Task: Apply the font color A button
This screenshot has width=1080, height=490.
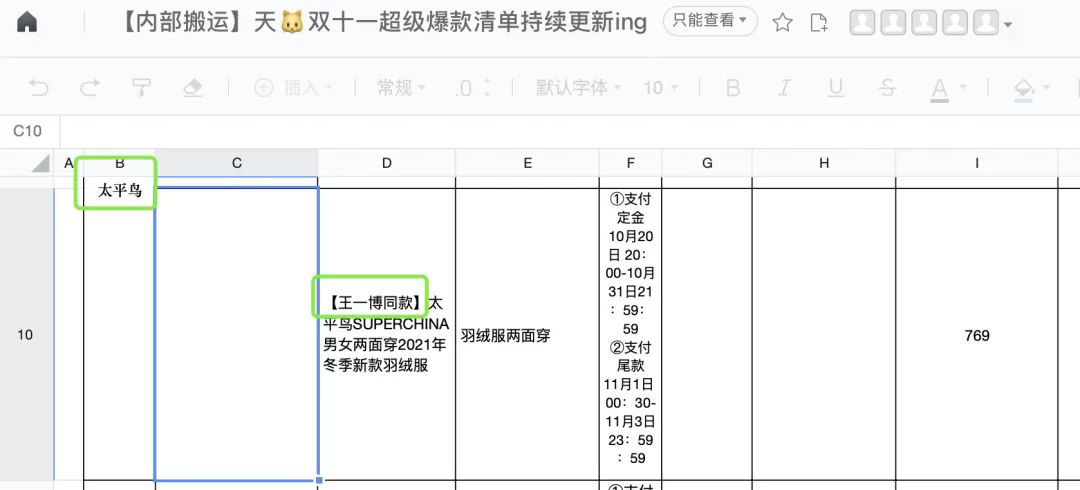Action: tap(939, 89)
